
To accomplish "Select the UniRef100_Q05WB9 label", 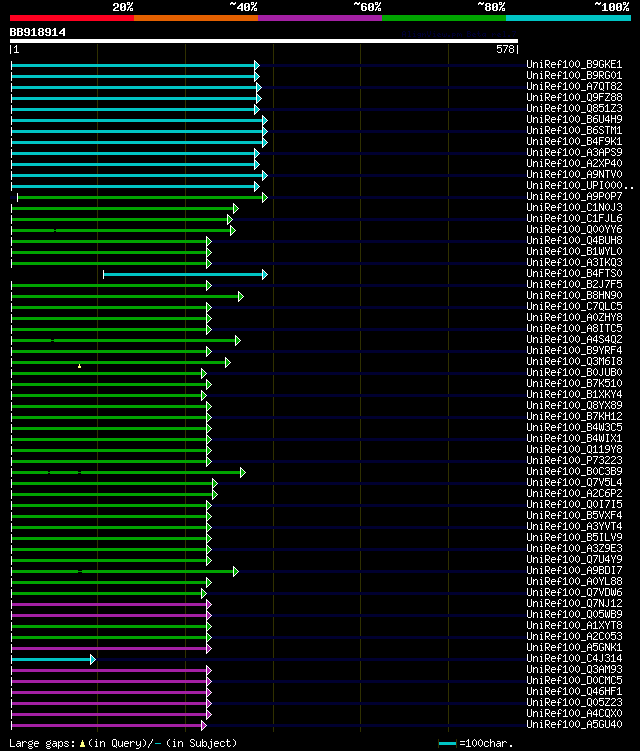I will click(574, 614).
